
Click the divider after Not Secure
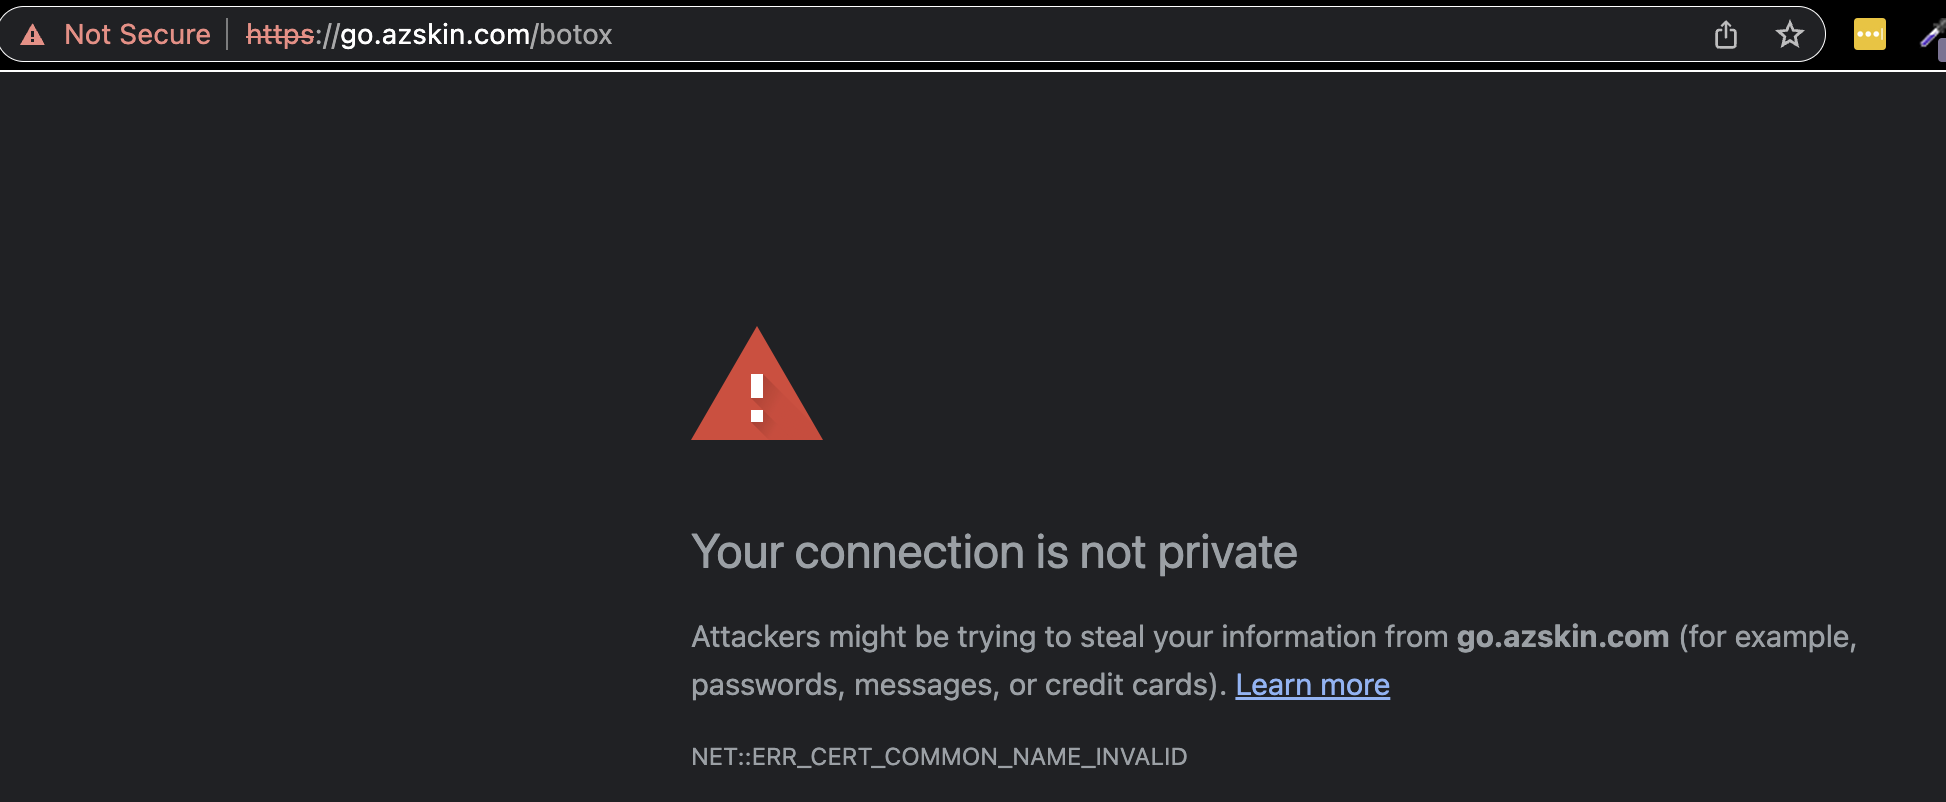point(228,35)
